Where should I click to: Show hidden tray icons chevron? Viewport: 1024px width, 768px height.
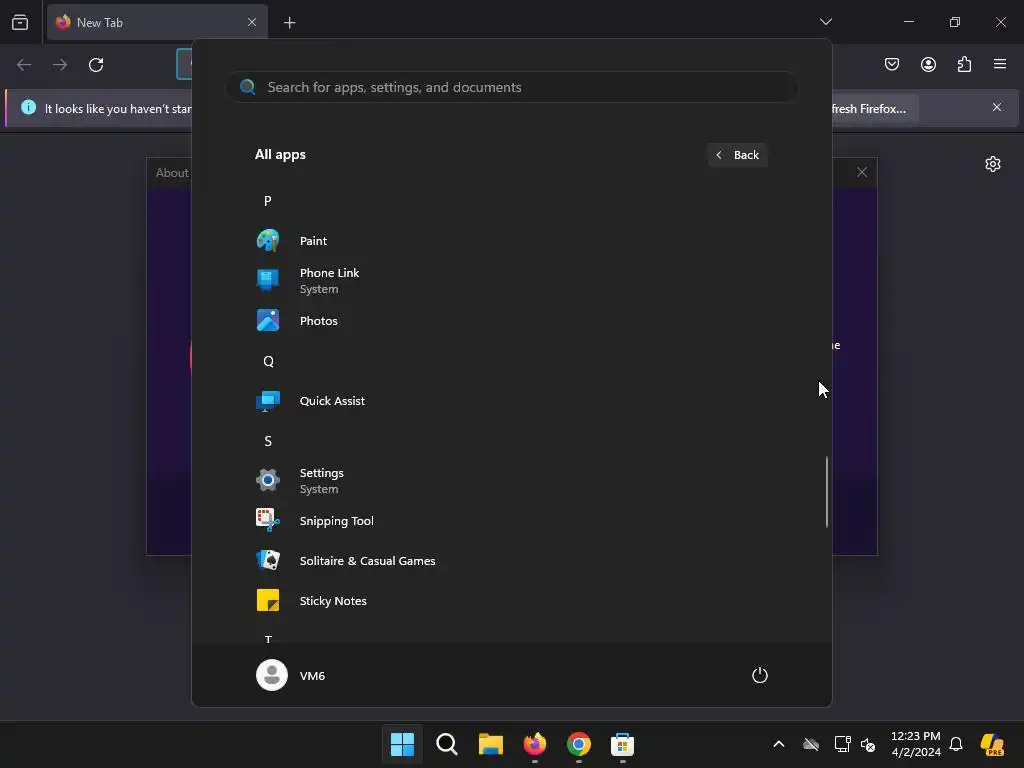pos(778,744)
